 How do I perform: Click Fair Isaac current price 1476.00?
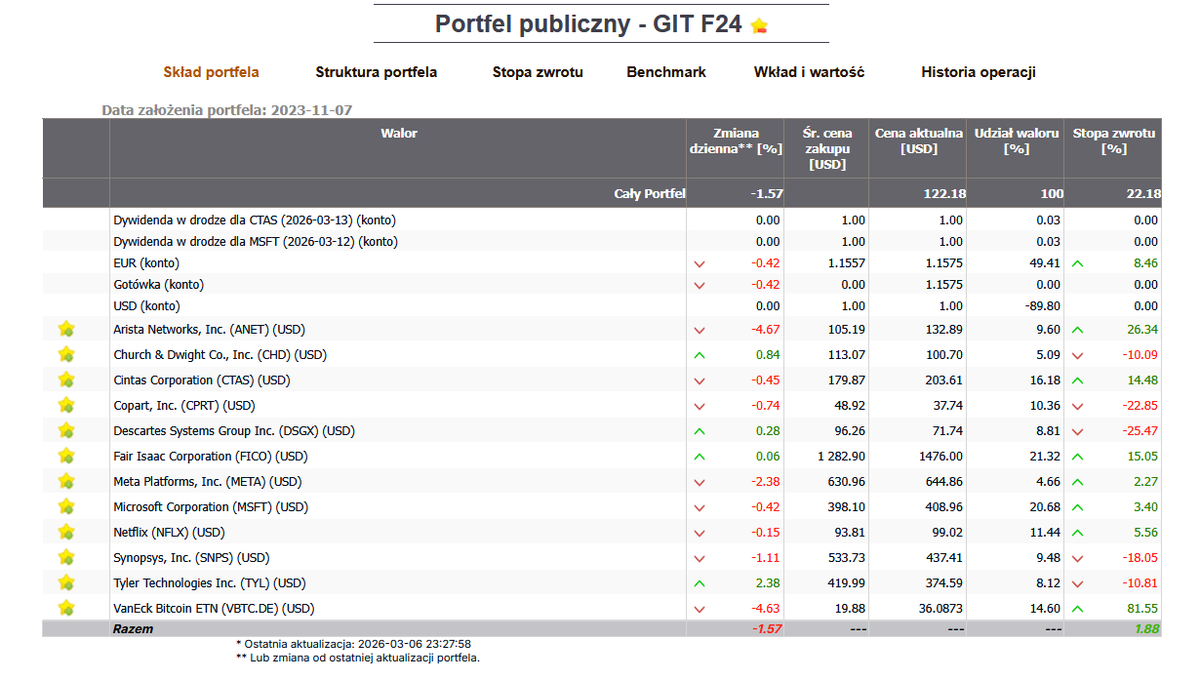pos(941,456)
